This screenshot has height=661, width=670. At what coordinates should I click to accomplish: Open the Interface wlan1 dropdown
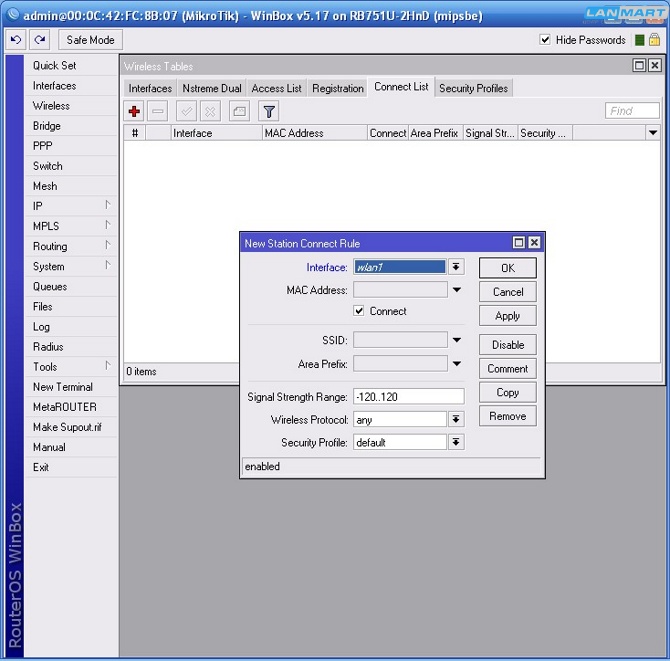(x=456, y=267)
